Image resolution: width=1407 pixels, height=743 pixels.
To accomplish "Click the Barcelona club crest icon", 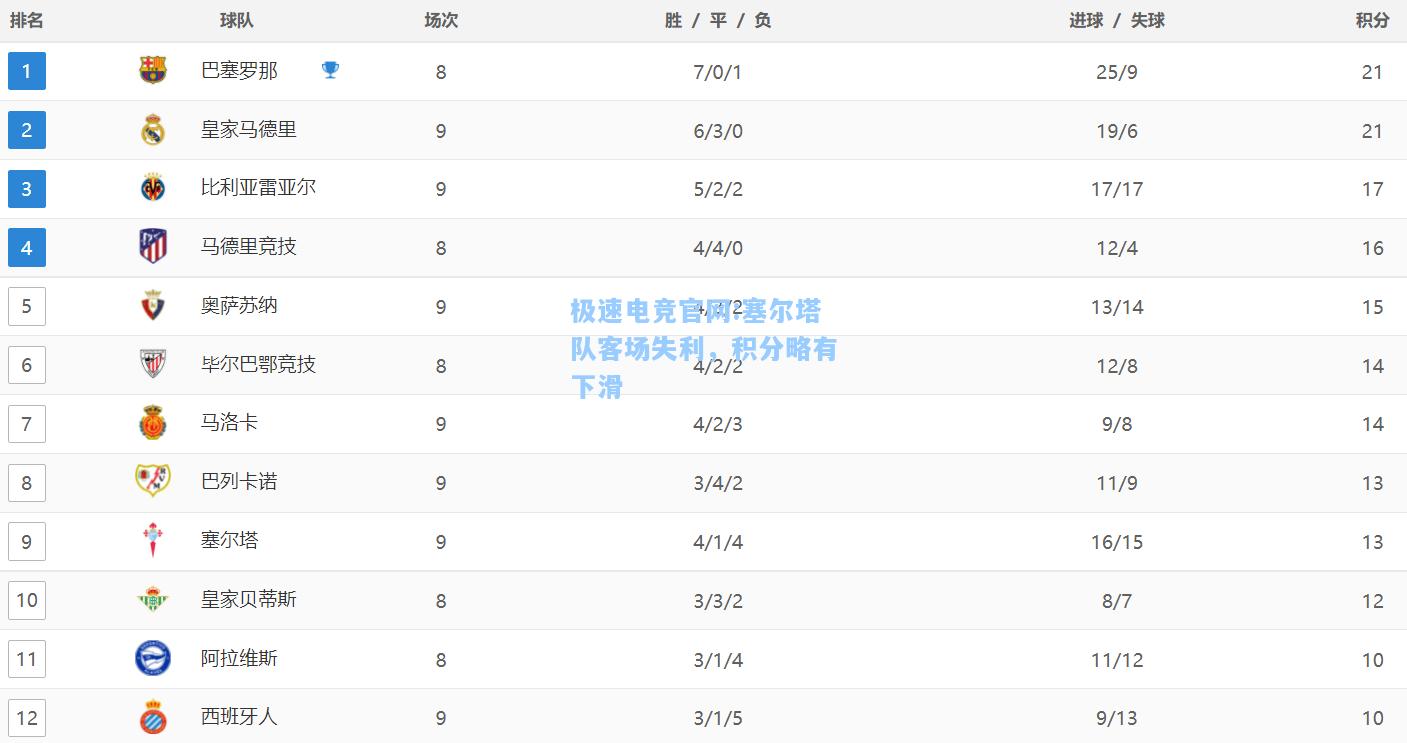I will pos(153,70).
